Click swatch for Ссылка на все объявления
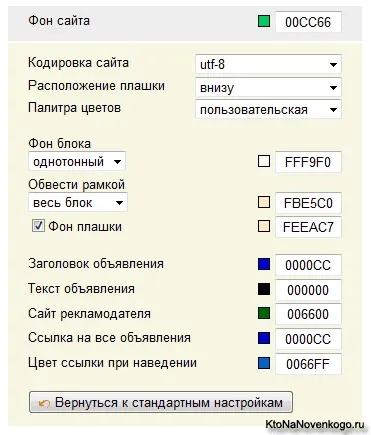 coord(264,338)
